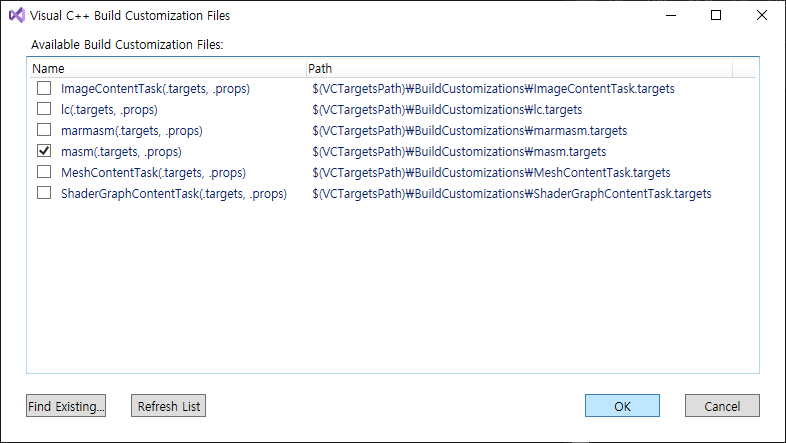
Task: Refresh the build customization list
Action: click(168, 406)
